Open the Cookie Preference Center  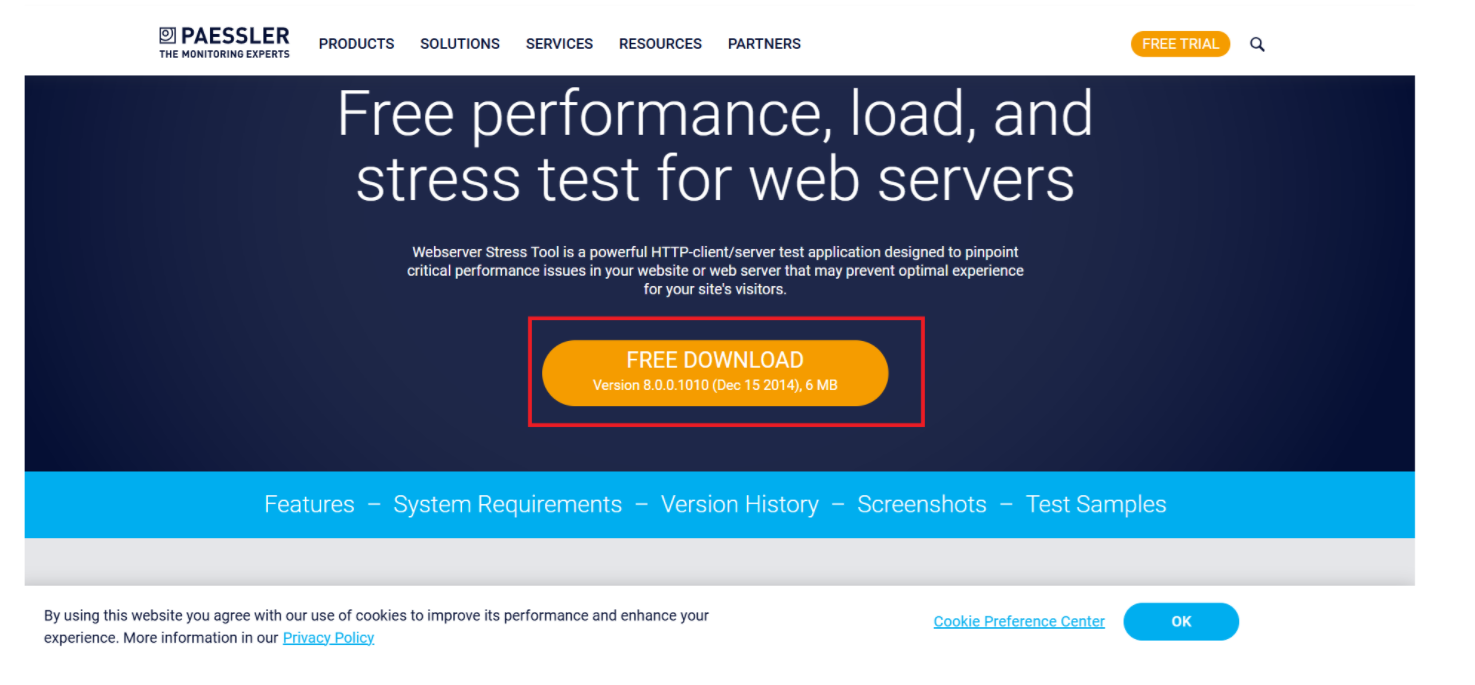pyautogui.click(x=1019, y=622)
